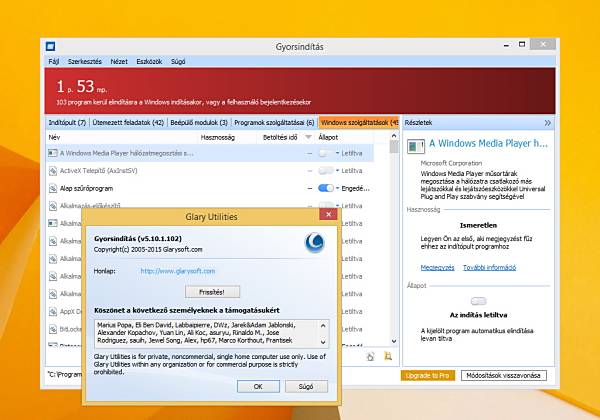This screenshot has width=600, height=420.
Task: Open the state dropdown of the Windows Media Player row
Action: click(338, 153)
